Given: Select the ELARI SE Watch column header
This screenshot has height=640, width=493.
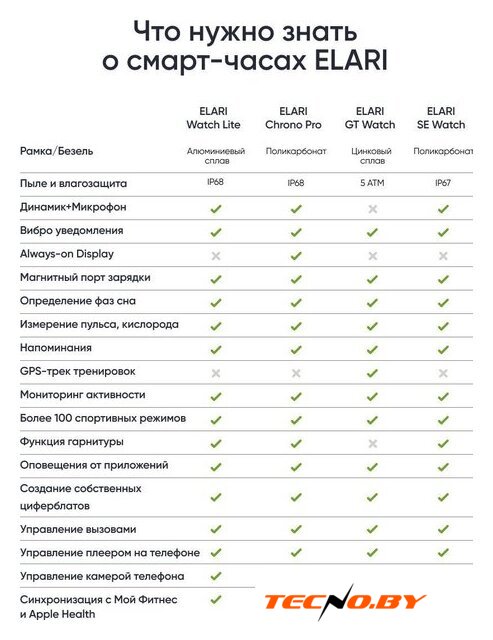Looking at the screenshot, I should 441,118.
